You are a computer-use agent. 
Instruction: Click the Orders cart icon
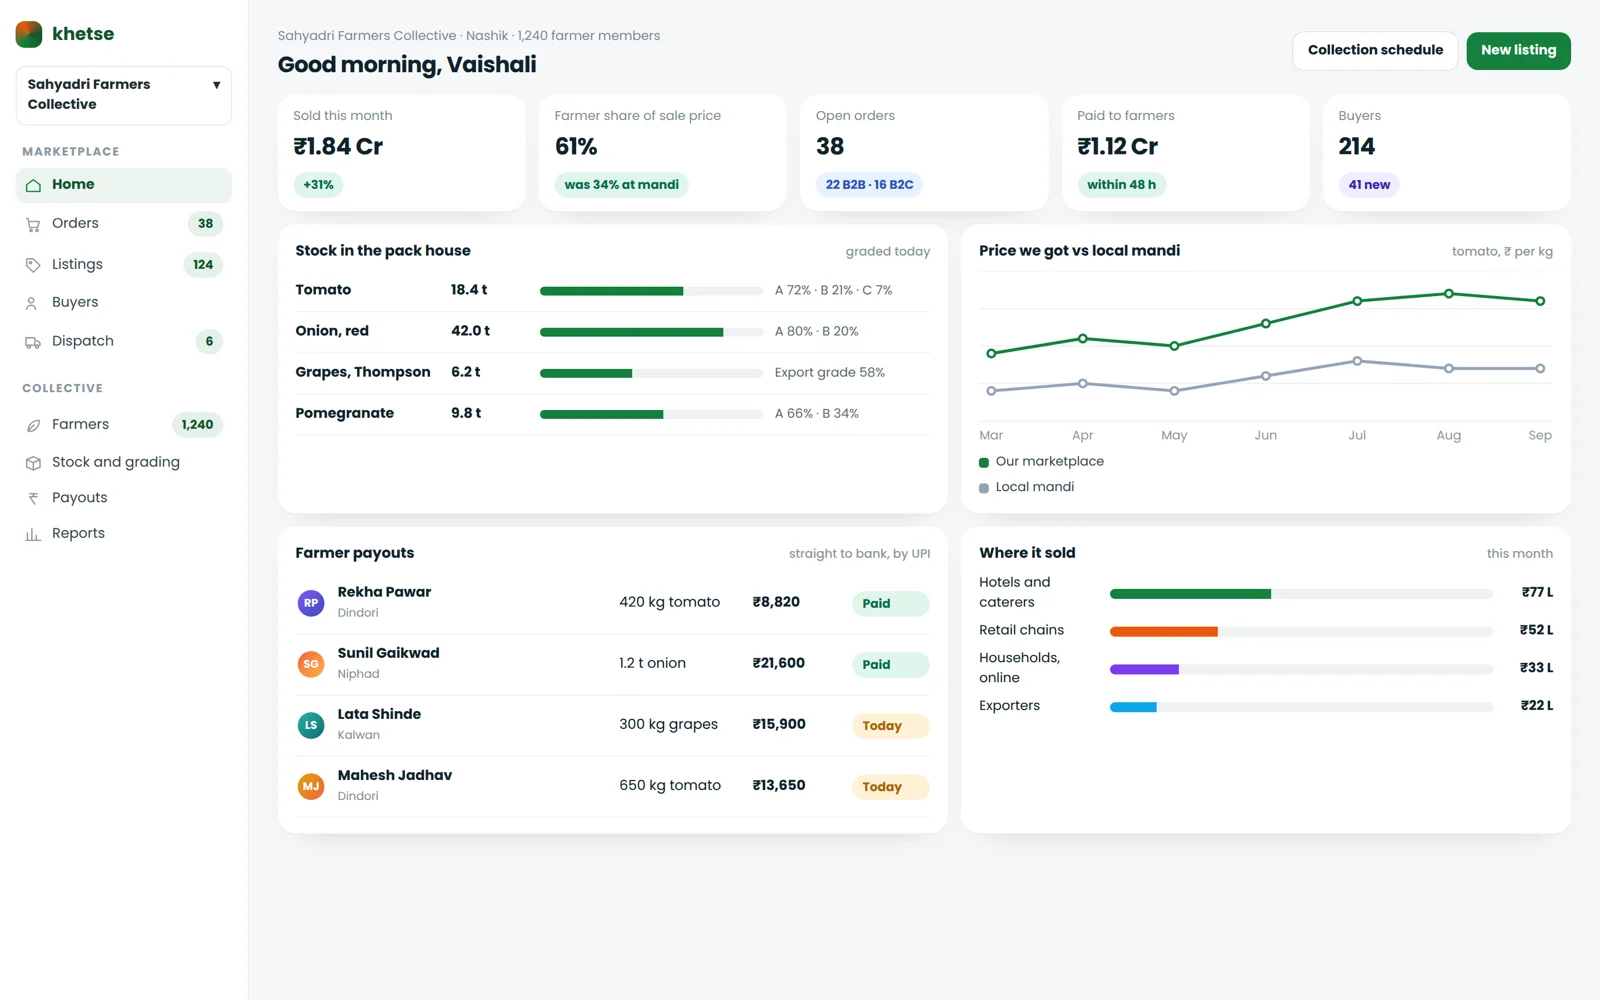(x=33, y=224)
